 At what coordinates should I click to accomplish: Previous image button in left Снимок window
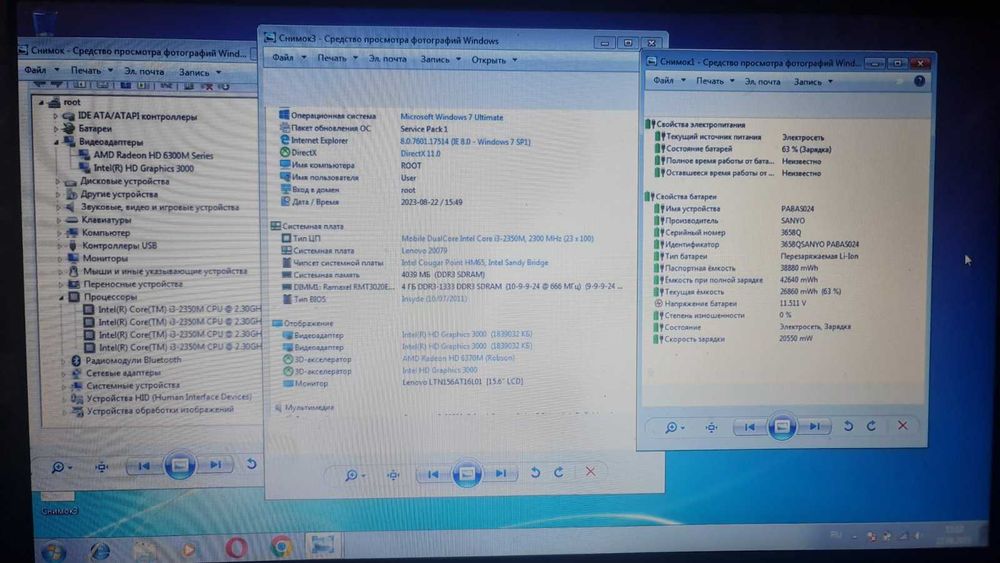tap(144, 466)
